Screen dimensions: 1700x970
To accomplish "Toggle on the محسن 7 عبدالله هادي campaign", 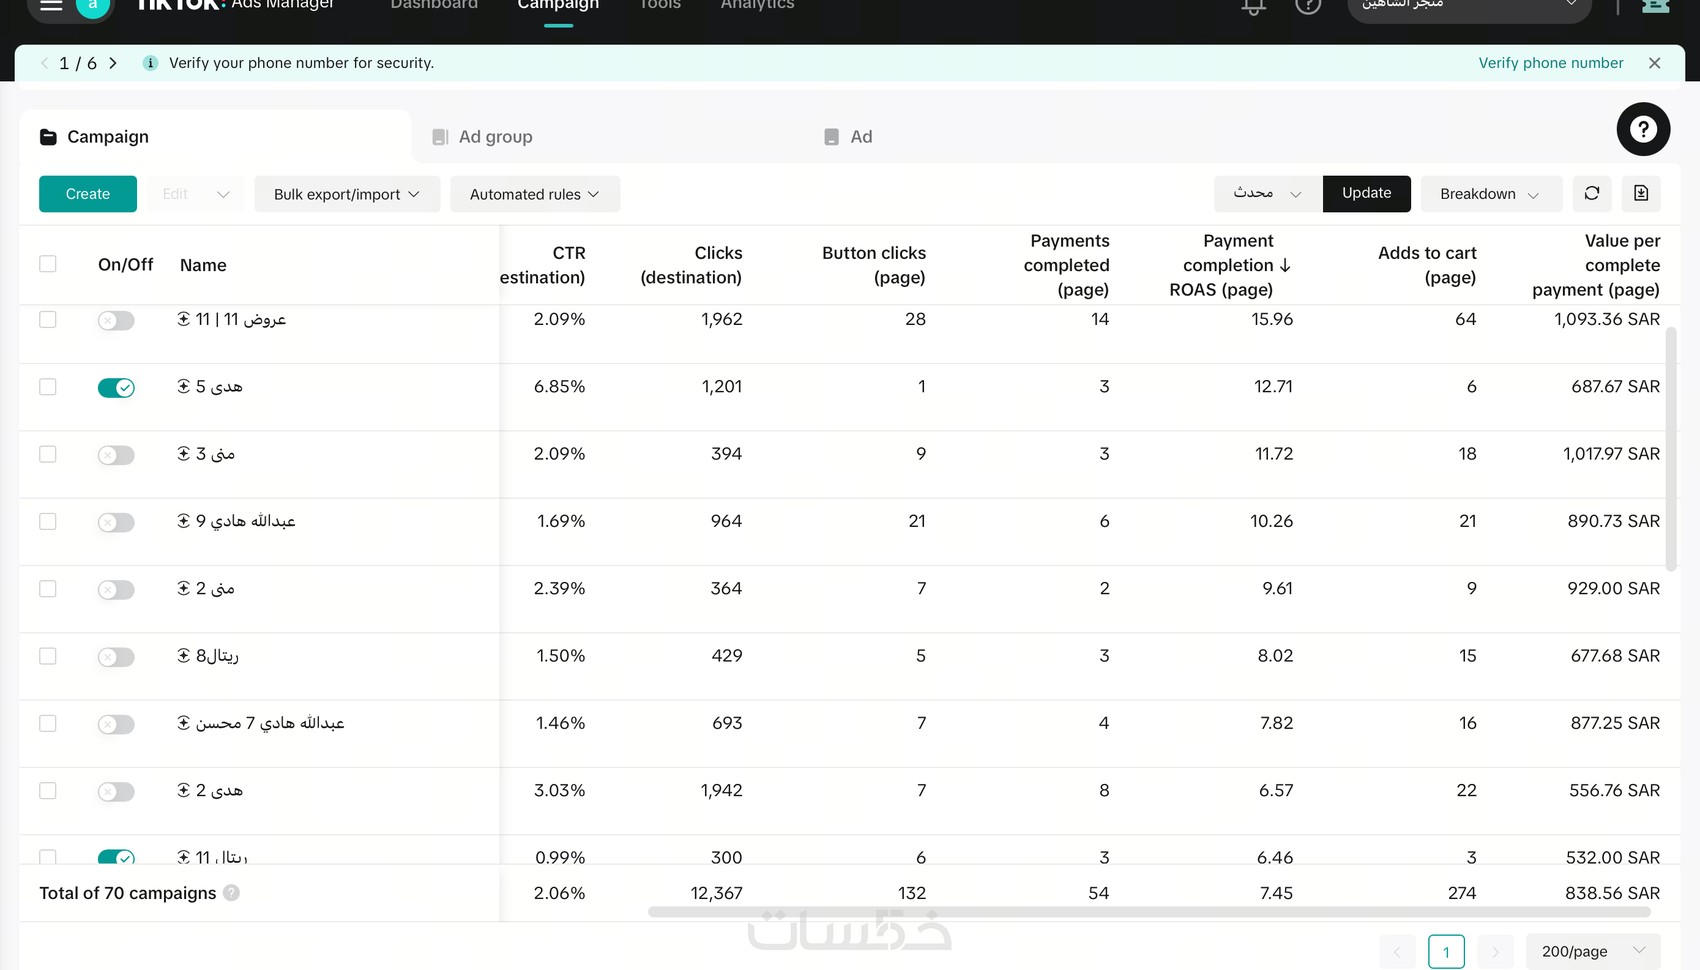I will tap(116, 725).
